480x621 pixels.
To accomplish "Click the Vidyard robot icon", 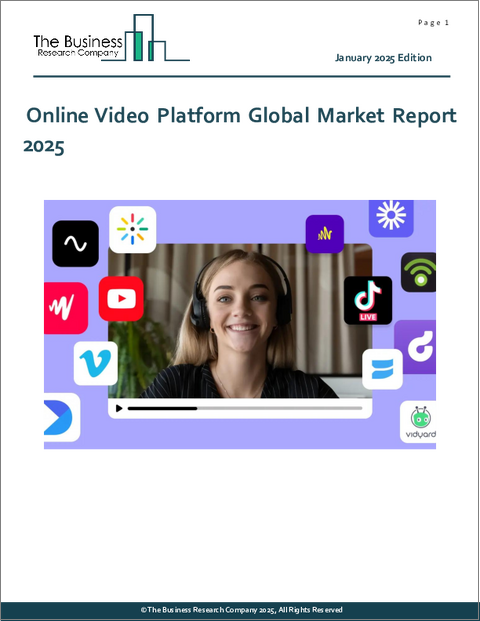I will pos(418,422).
